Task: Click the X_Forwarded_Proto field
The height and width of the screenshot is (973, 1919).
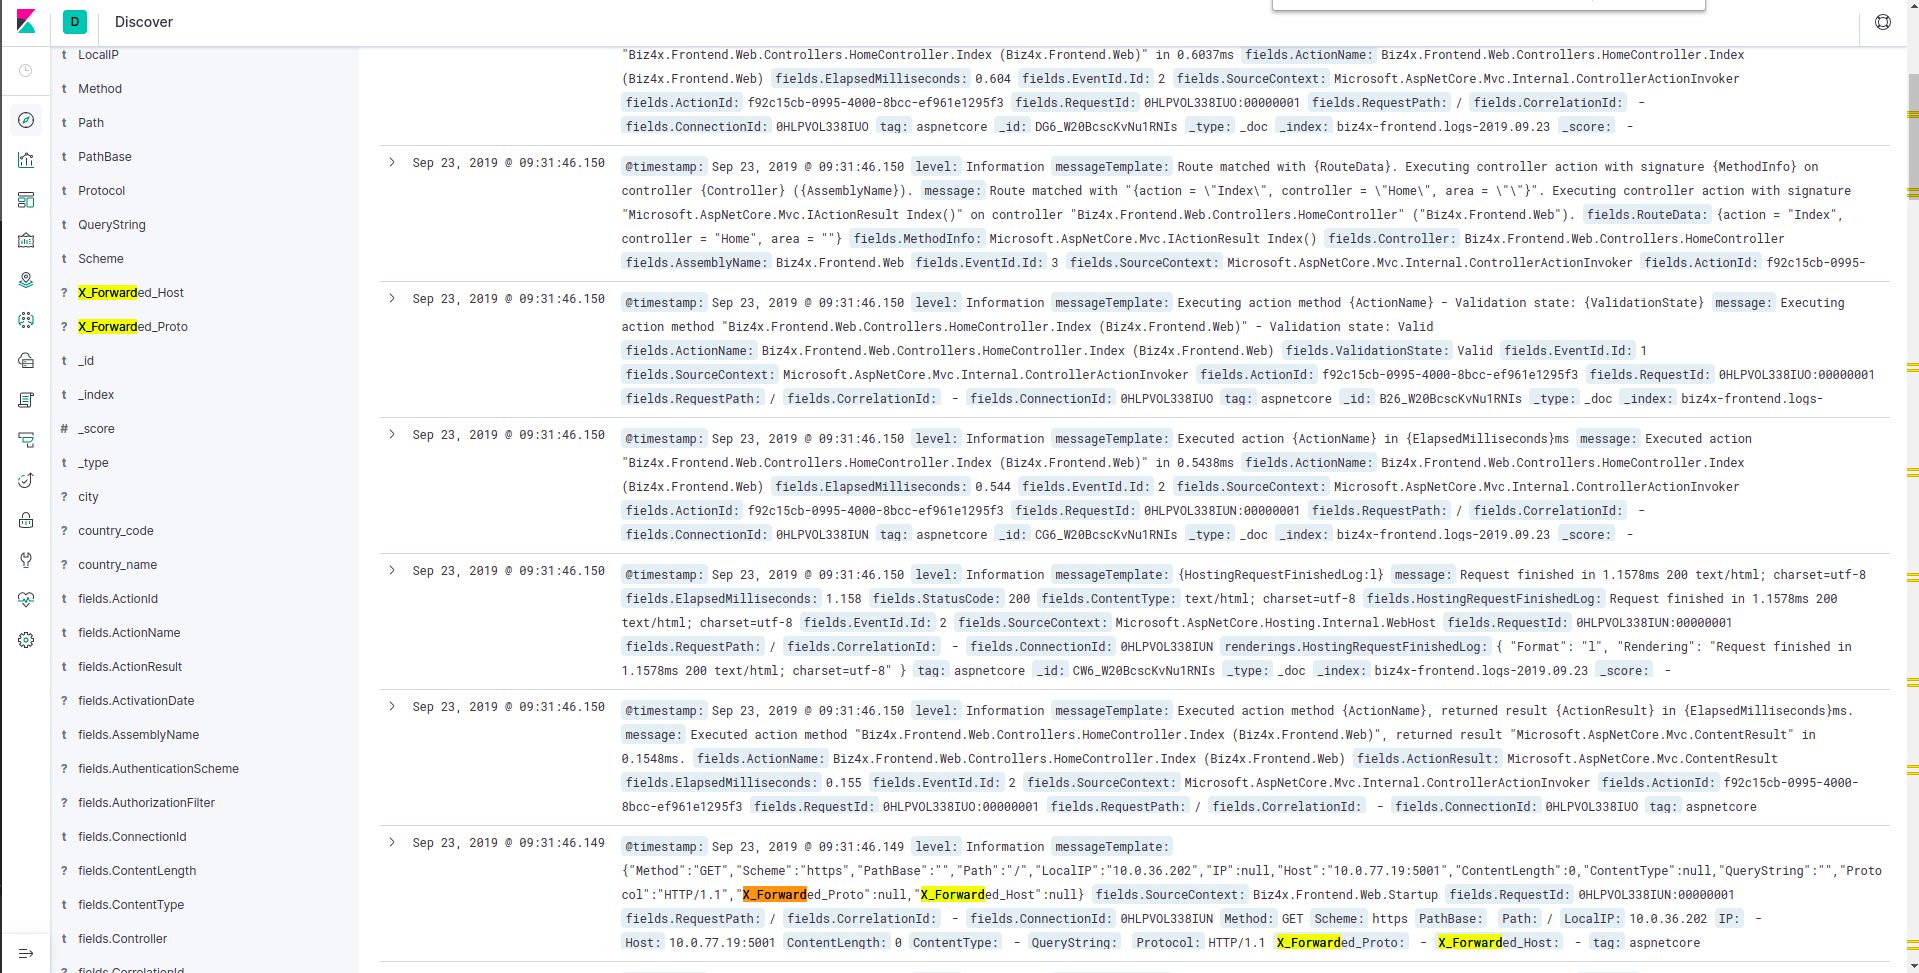Action: pyautogui.click(x=131, y=326)
